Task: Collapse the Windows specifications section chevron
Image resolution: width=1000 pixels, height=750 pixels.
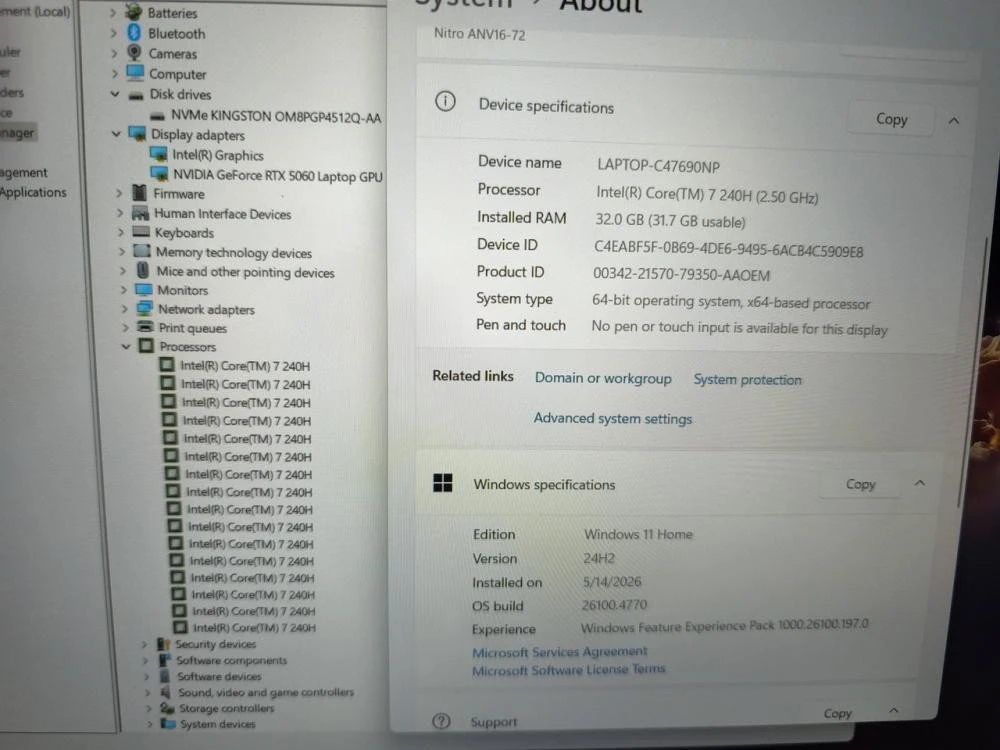Action: [x=920, y=483]
